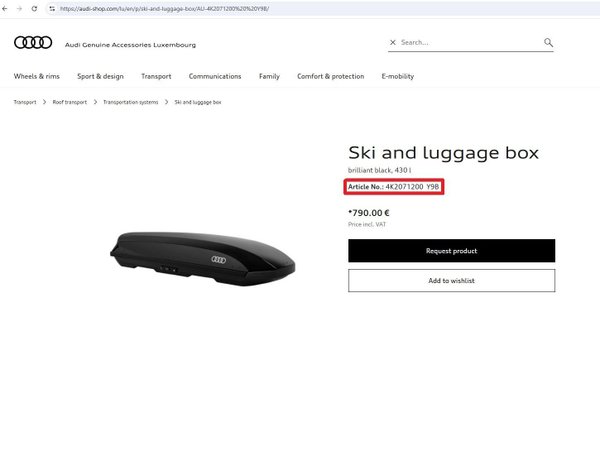Reload the page with refresh icon
600x456 pixels.
click(x=34, y=8)
